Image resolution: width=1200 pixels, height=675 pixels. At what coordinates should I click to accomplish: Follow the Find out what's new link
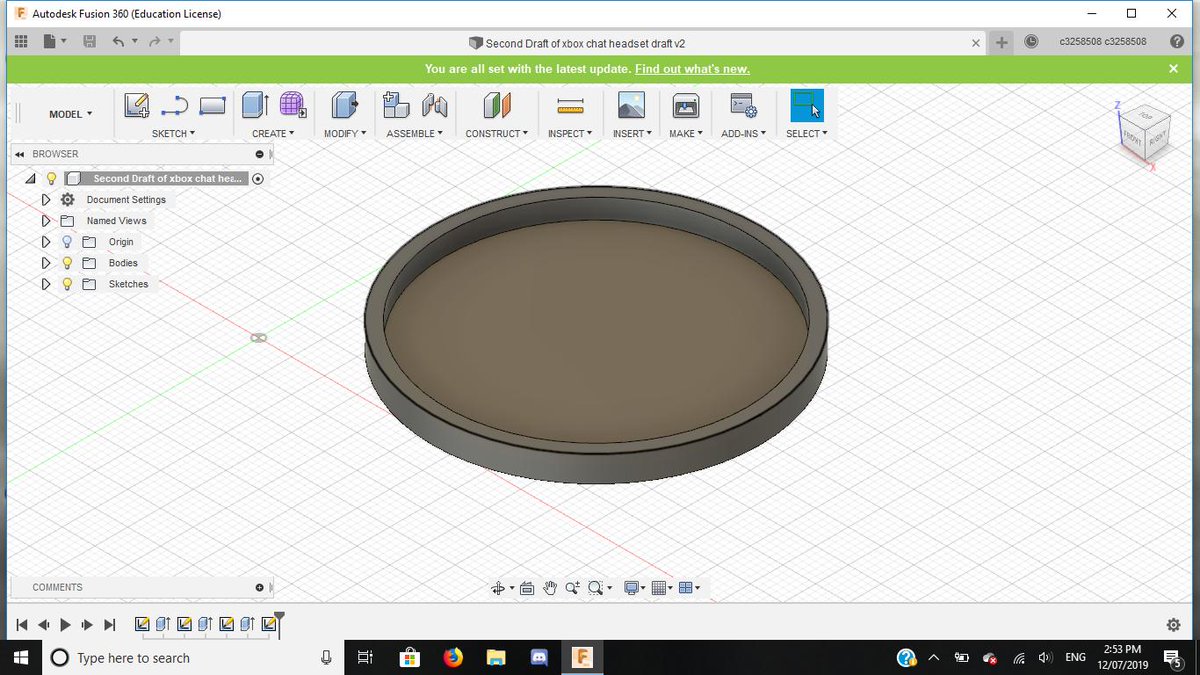692,69
